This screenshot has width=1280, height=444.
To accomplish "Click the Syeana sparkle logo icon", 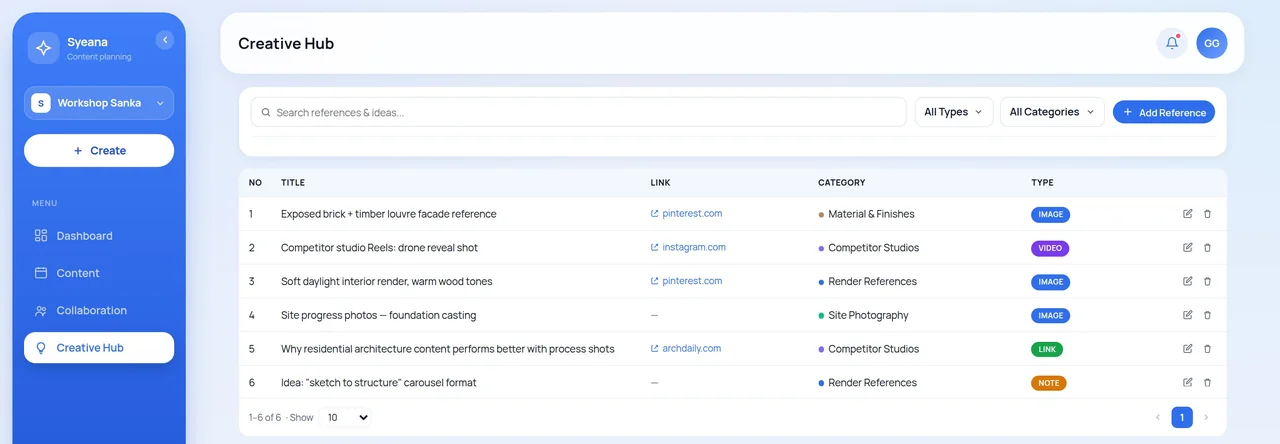I will click(x=44, y=48).
